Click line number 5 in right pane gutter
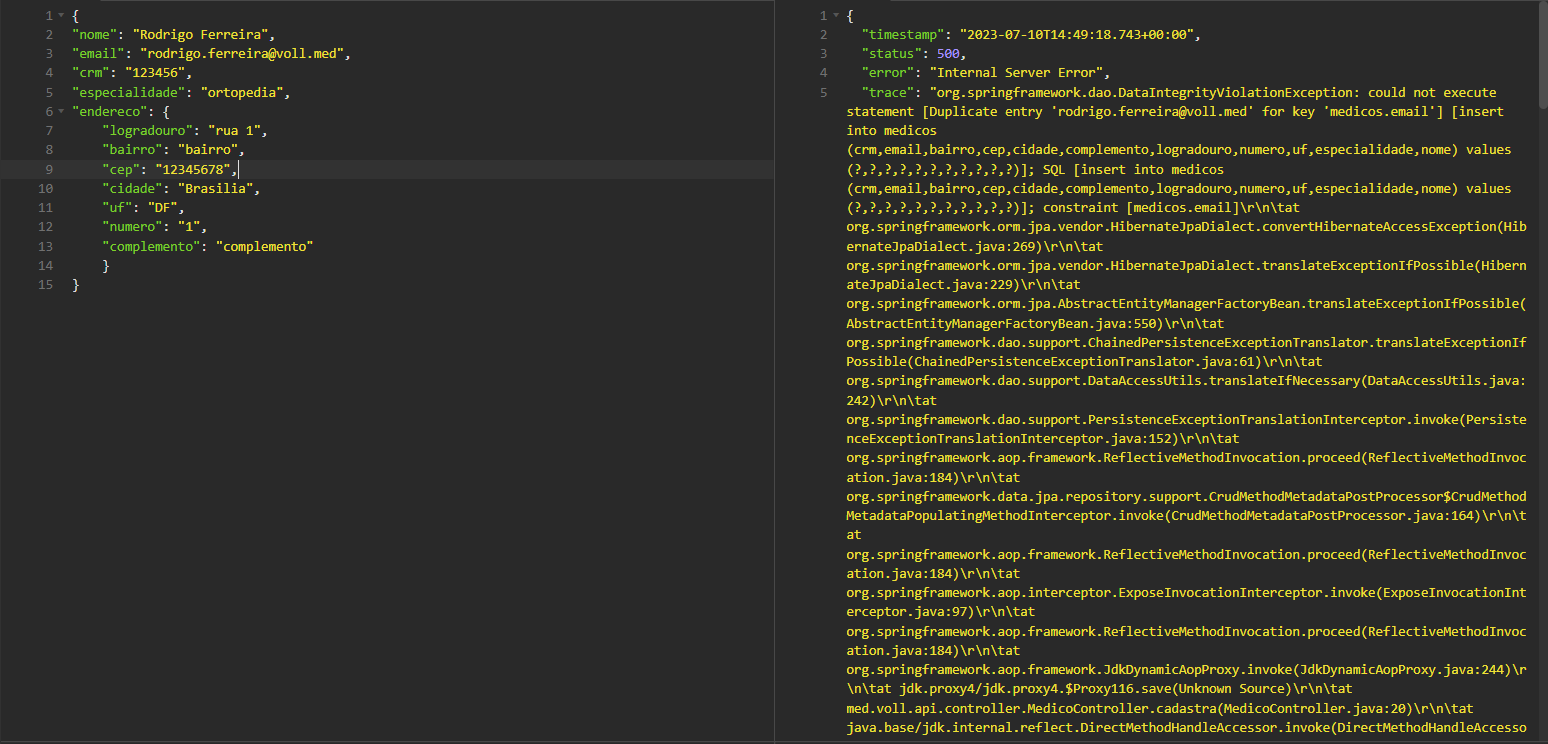Screen dimensions: 1548x744 click(x=823, y=93)
